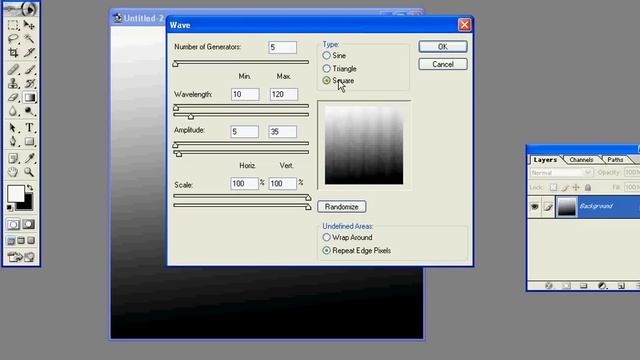Viewport: 640px width, 360px height.
Task: Switch to Standard edit mode
Action: point(13,224)
